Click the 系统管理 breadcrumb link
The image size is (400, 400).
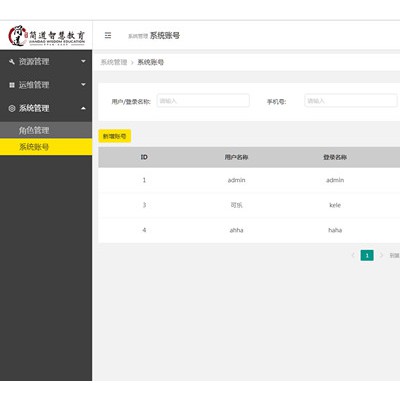tap(114, 62)
